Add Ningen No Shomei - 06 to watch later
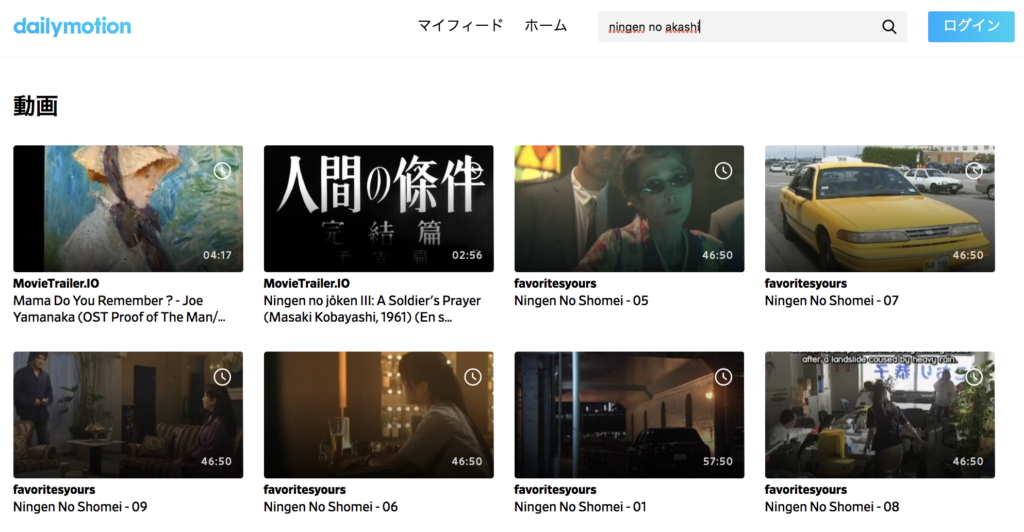This screenshot has width=1024, height=532. pos(473,377)
